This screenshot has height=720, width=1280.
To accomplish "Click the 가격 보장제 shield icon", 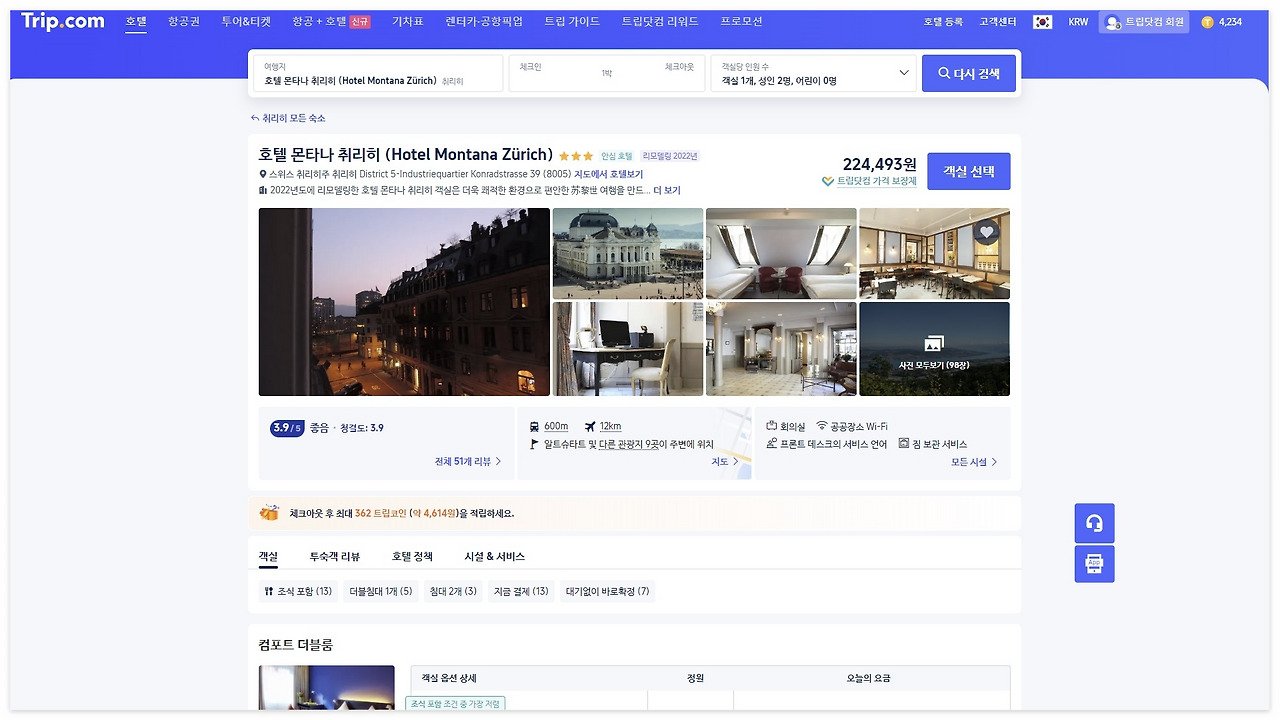I will pyautogui.click(x=828, y=181).
